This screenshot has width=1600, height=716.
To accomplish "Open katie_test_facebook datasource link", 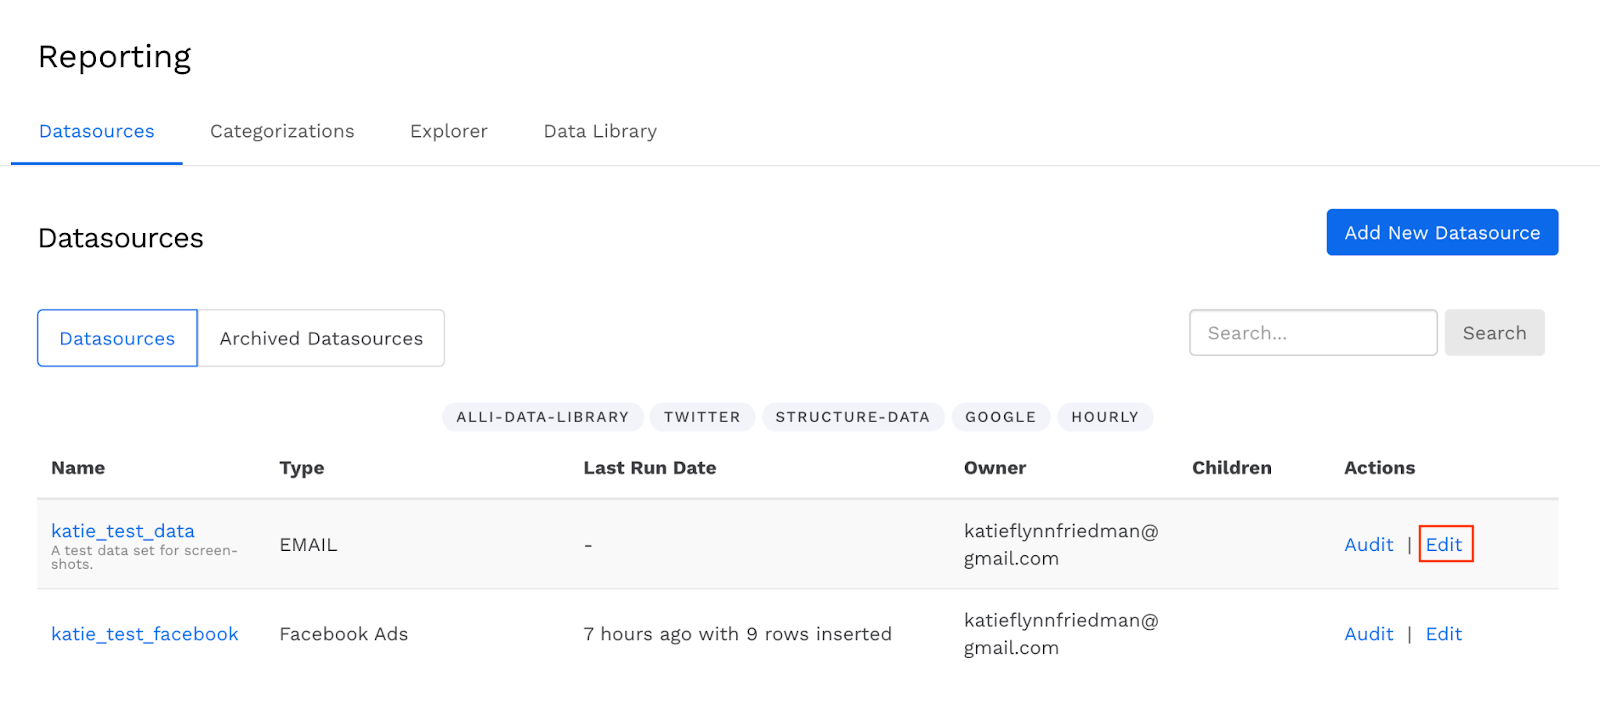I will click(x=145, y=634).
